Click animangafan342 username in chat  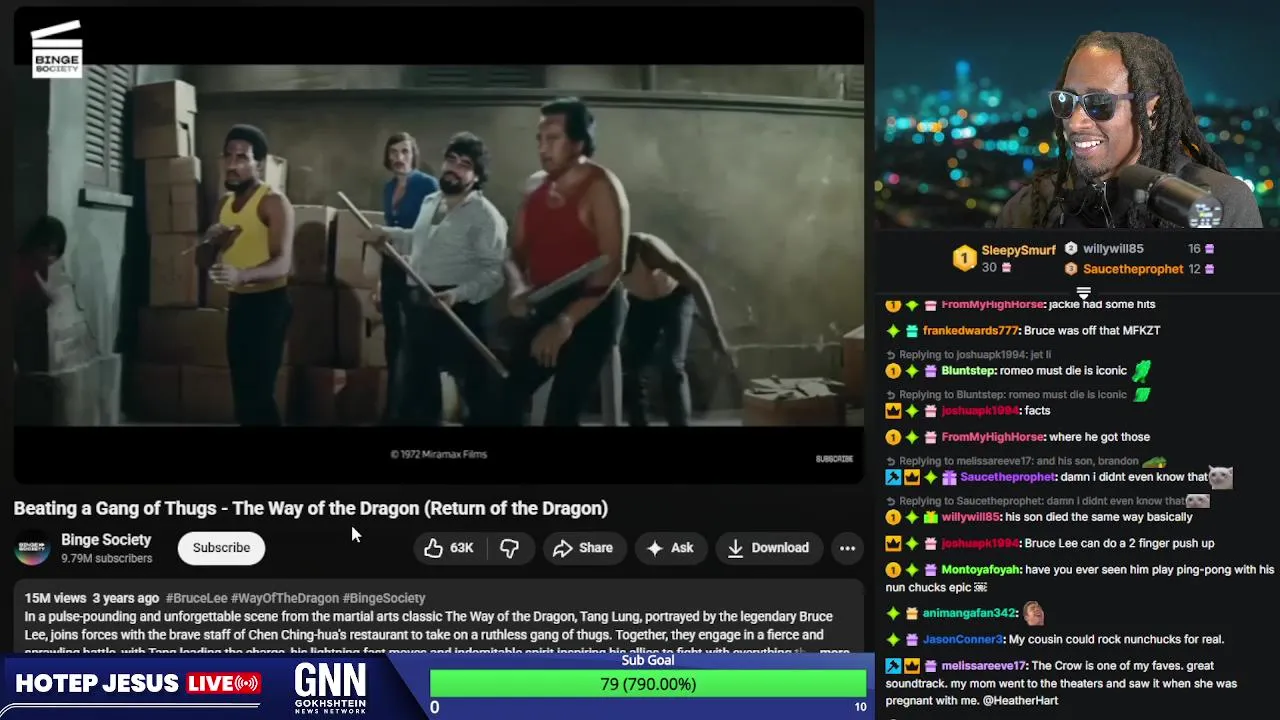point(969,613)
